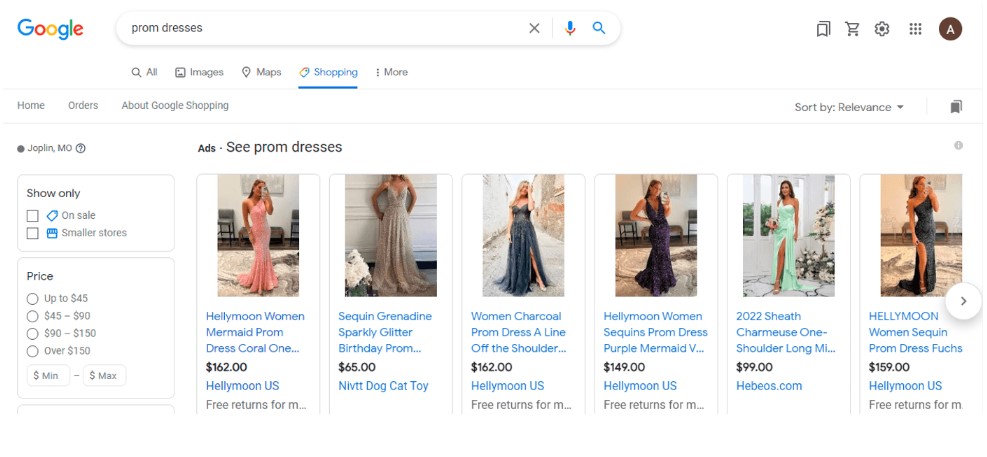Open the shopping cart icon
This screenshot has height=457, width=987.
pos(852,29)
